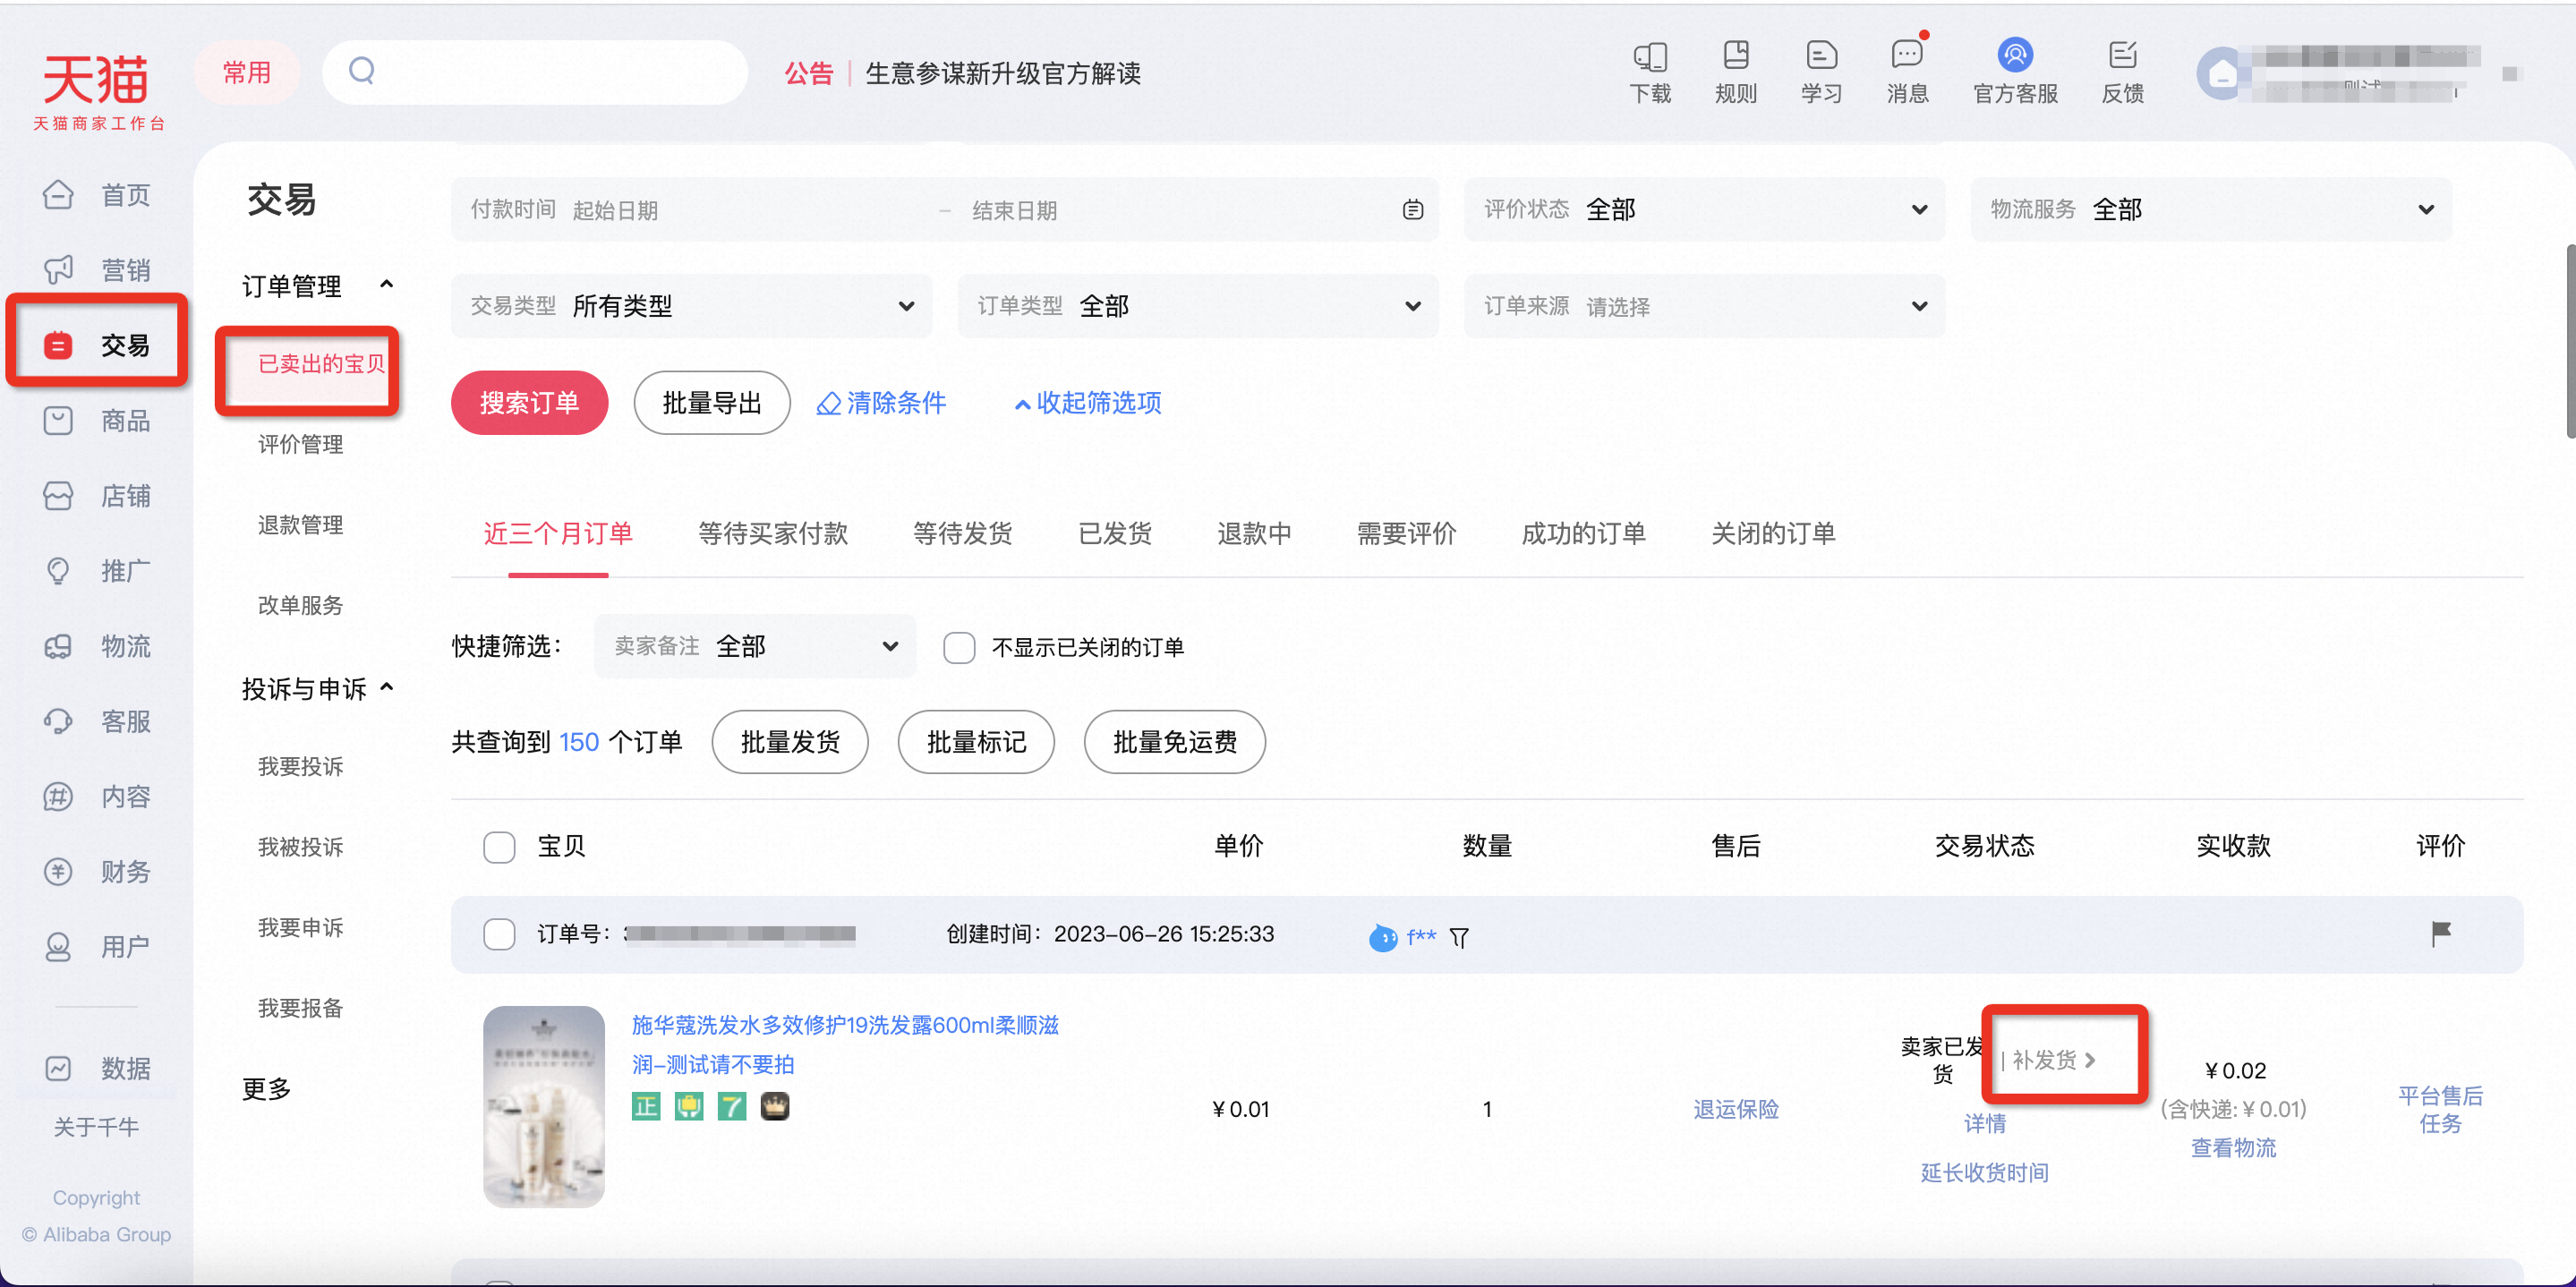Image resolution: width=2576 pixels, height=1287 pixels.
Task: Open 数据 data in sidebar
Action: pos(97,1068)
